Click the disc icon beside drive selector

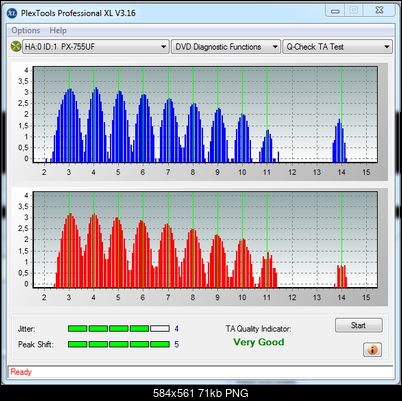coord(15,46)
